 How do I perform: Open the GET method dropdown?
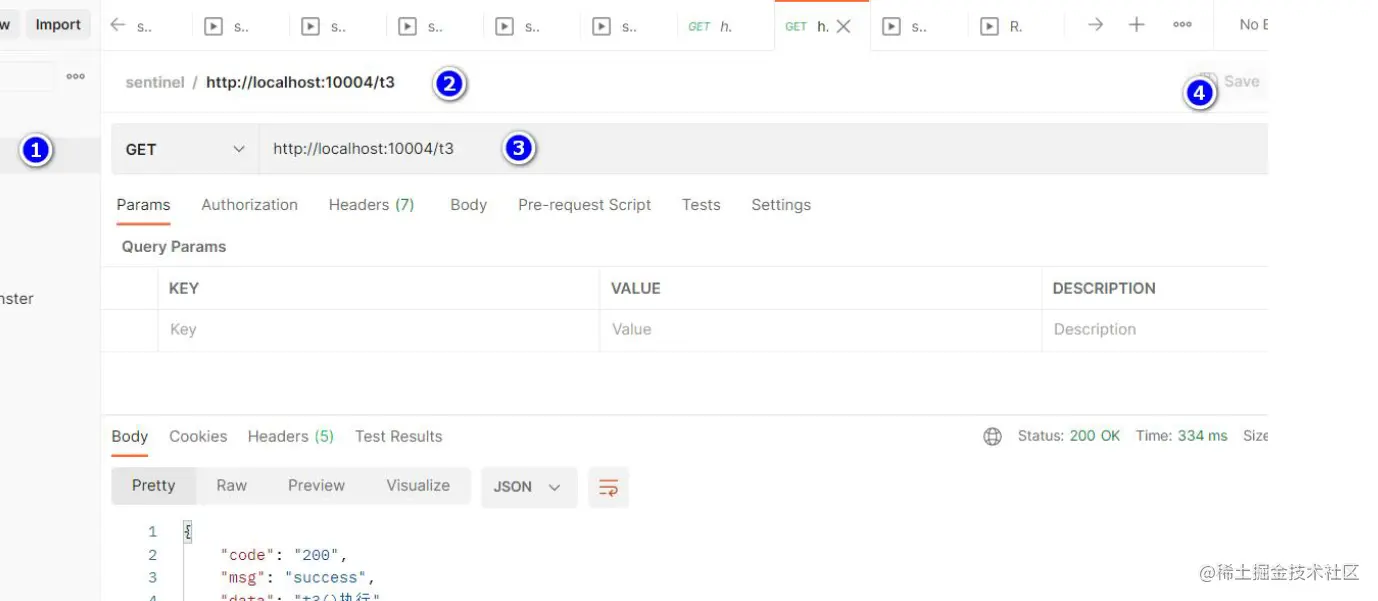(185, 149)
